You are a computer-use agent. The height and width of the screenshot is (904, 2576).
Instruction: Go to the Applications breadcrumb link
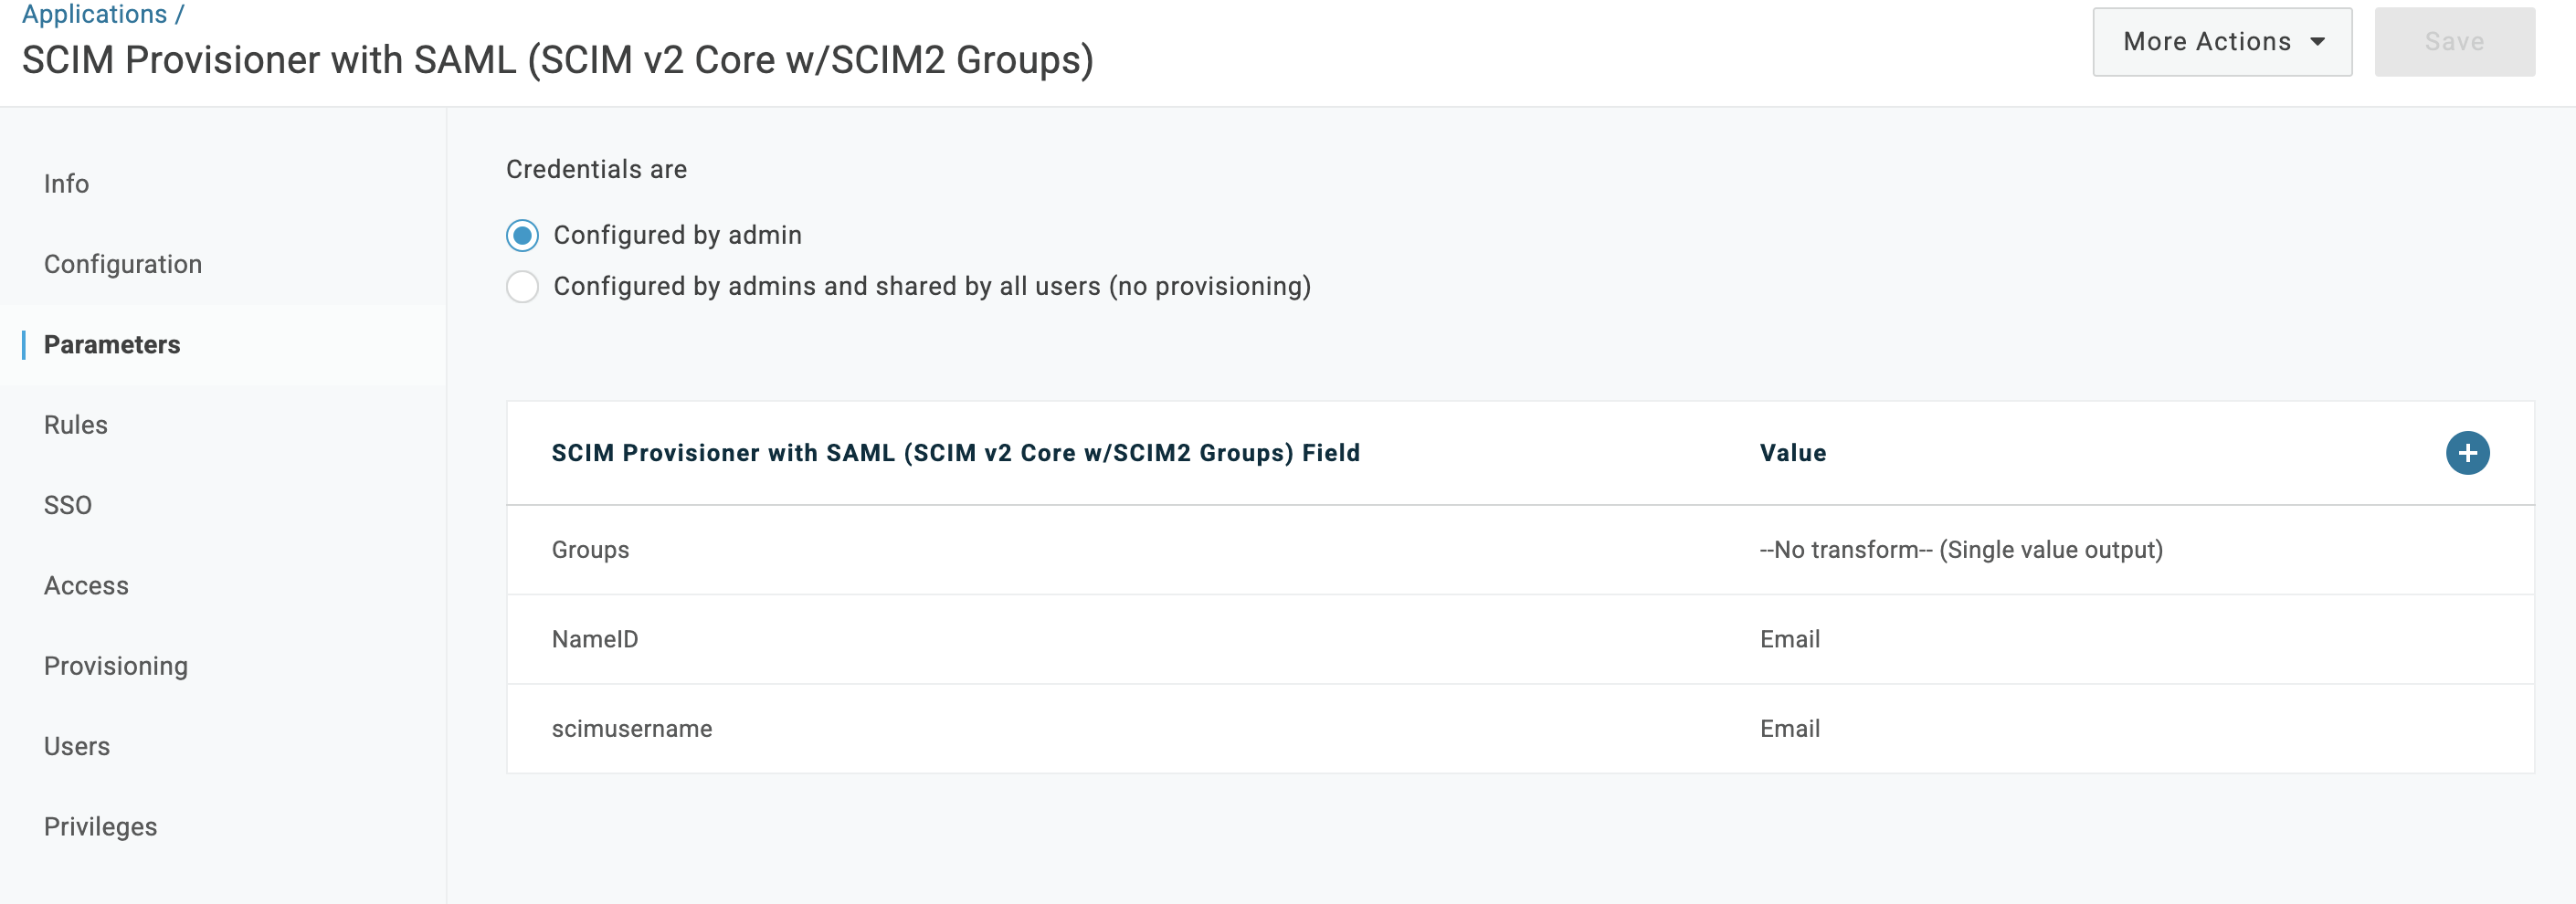95,14
